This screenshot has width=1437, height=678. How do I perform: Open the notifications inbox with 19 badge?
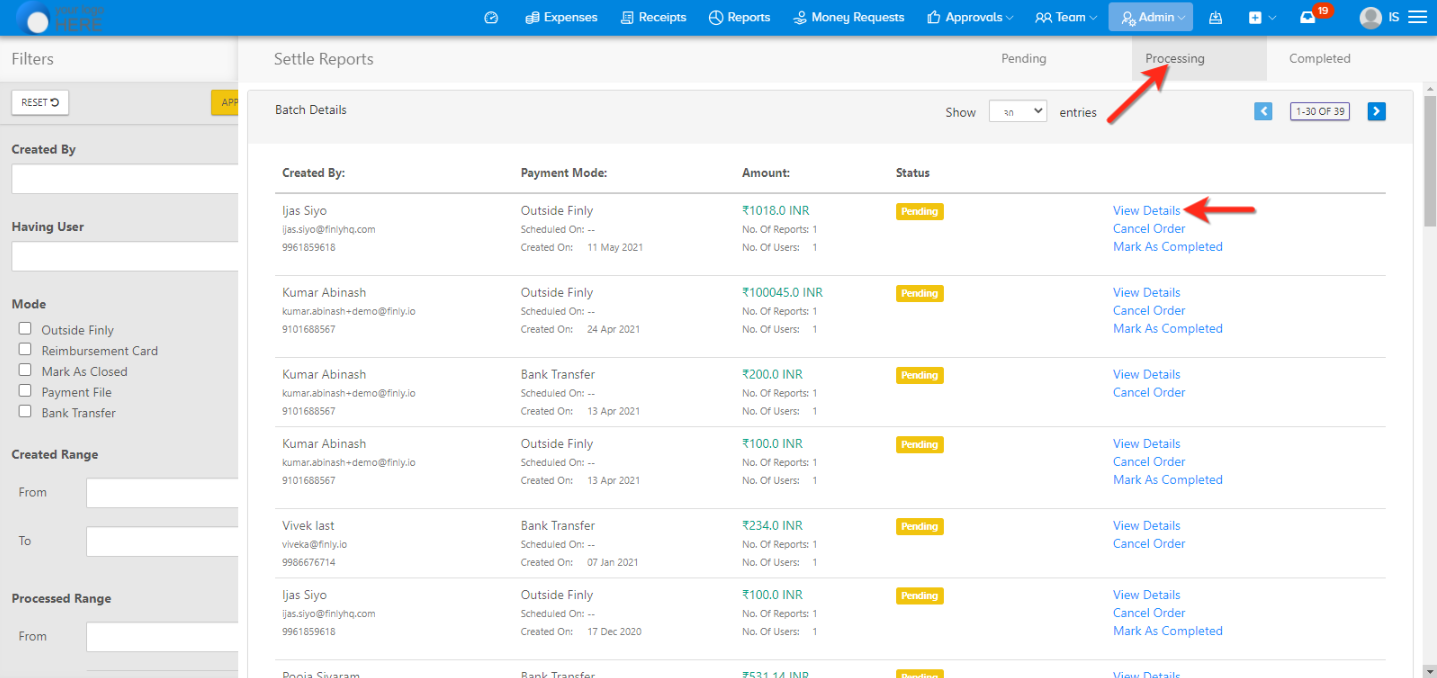point(1308,17)
